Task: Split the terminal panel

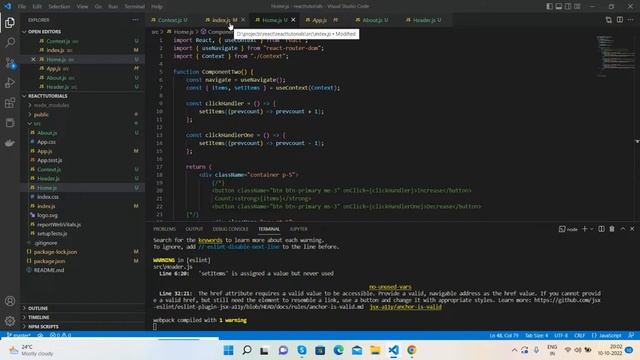Action: tap(601, 229)
